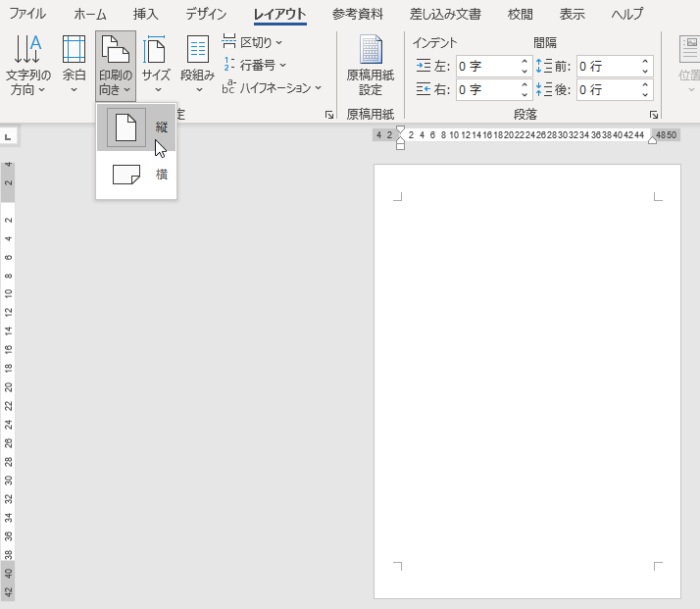Click the 印刷の向き orientation button
This screenshot has height=609, width=700.
click(x=116, y=65)
